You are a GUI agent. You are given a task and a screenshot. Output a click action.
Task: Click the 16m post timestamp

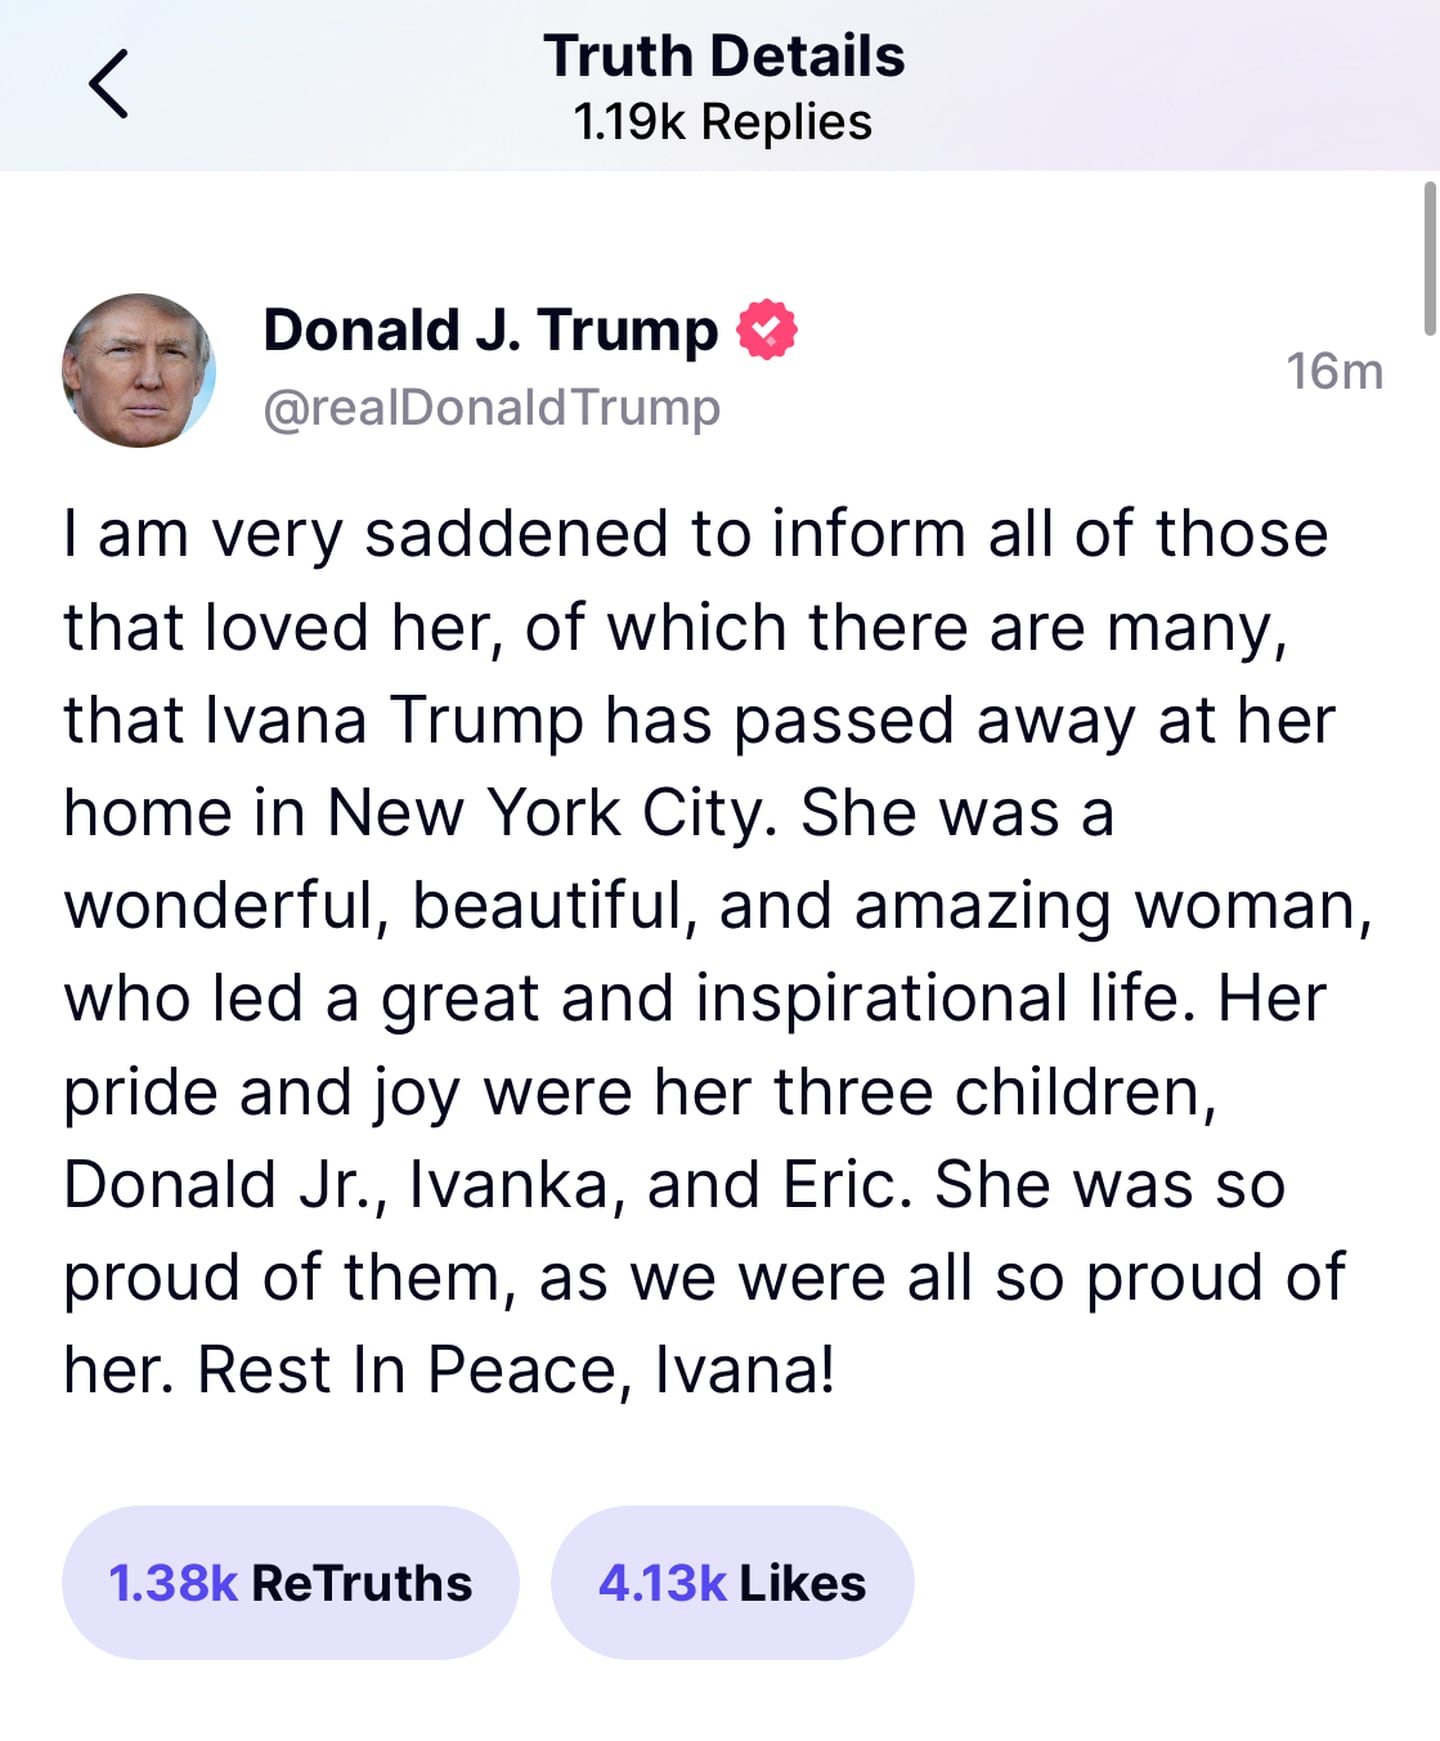1334,372
